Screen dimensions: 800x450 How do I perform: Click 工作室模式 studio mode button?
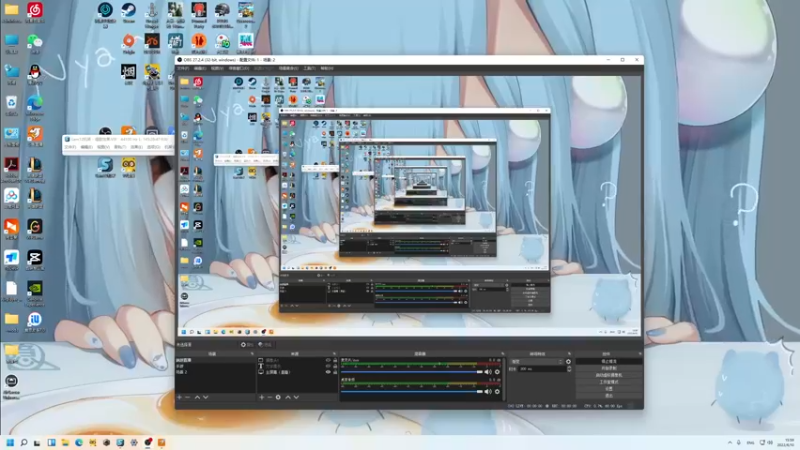(x=609, y=382)
